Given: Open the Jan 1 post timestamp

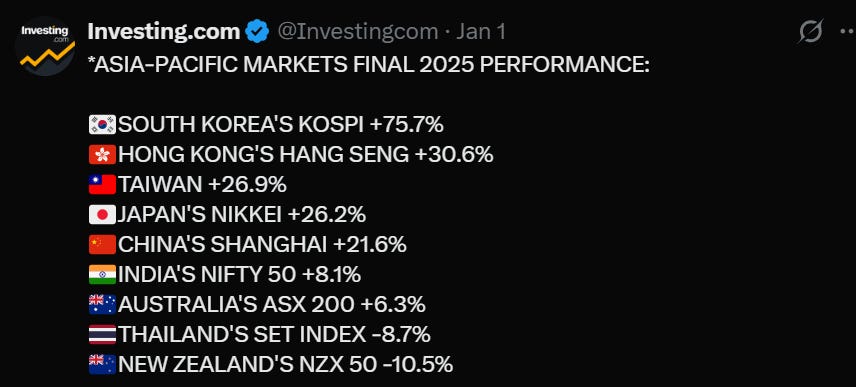Looking at the screenshot, I should (480, 32).
